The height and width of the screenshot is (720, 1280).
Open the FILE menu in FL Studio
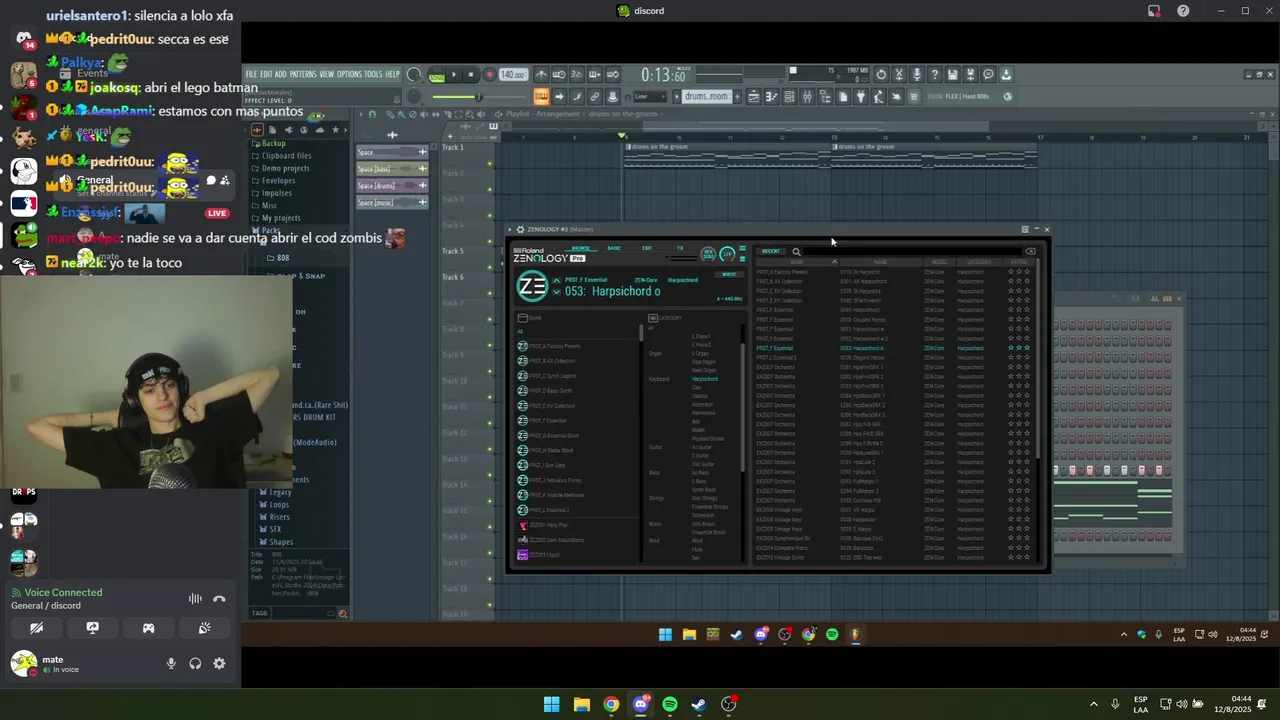click(251, 74)
